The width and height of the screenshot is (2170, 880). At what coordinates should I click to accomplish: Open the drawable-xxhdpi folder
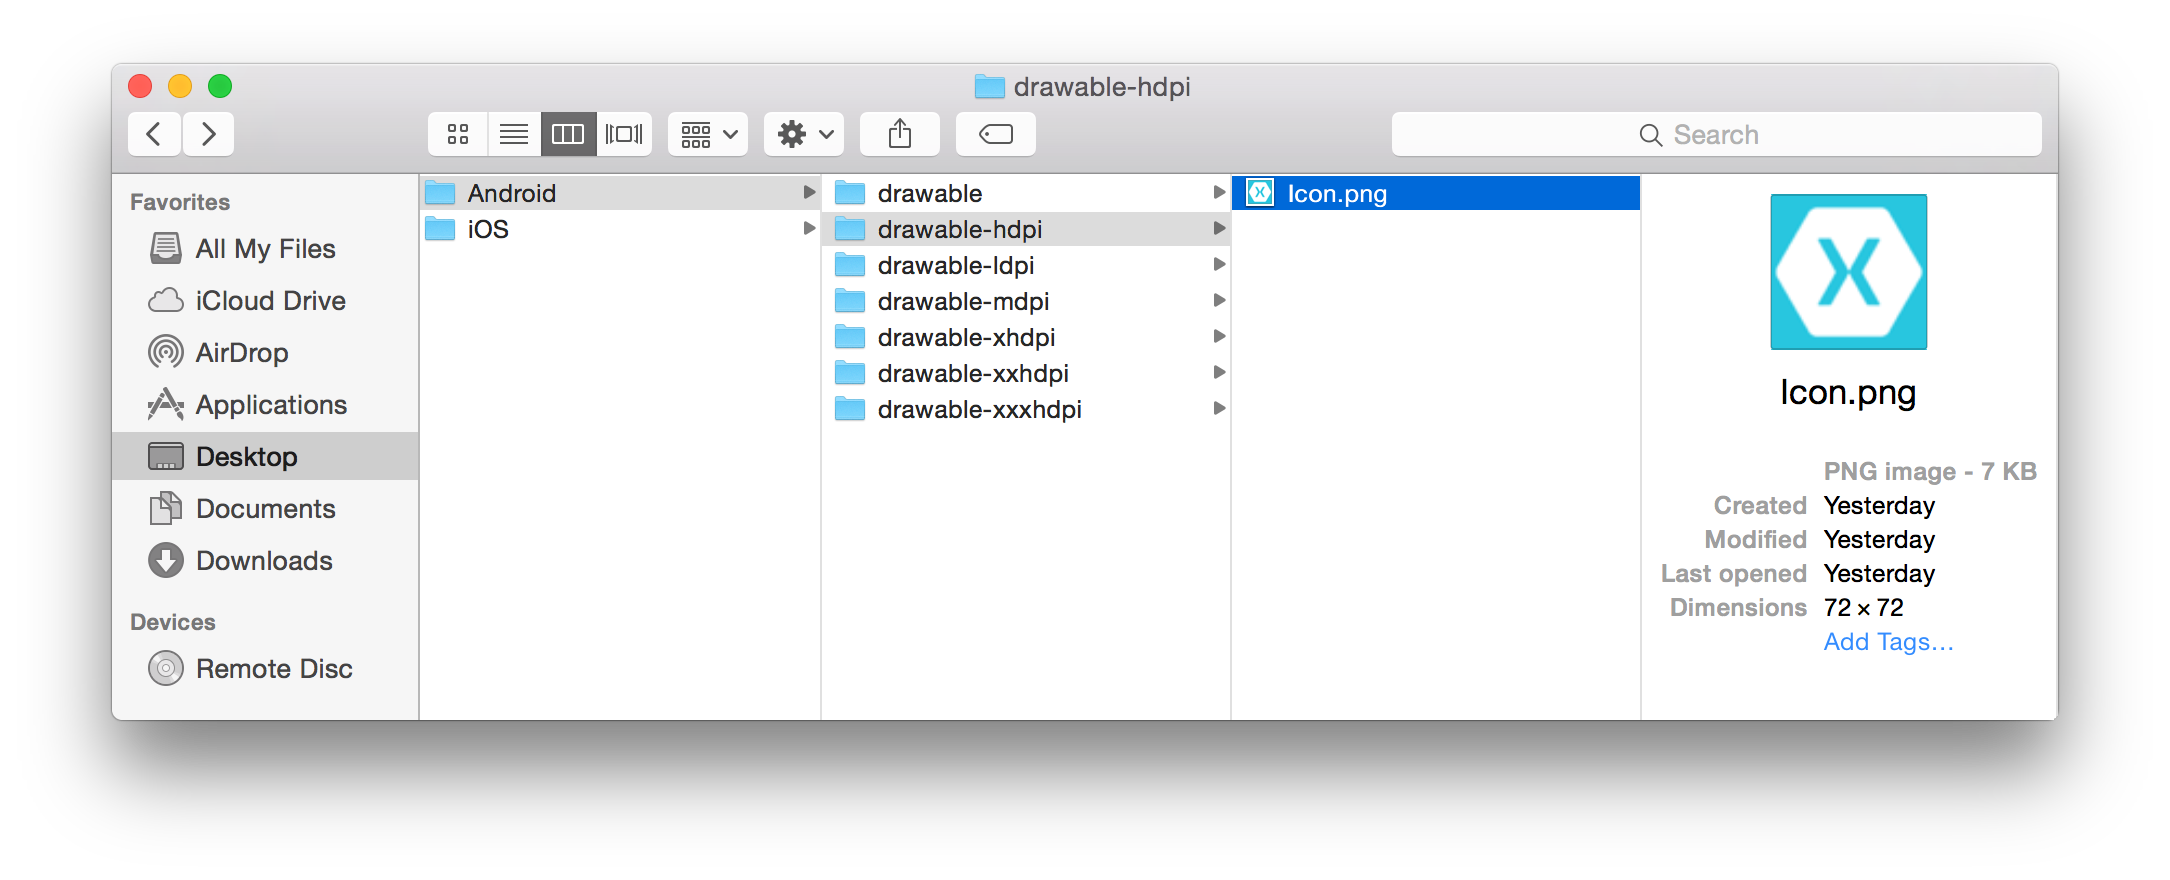pyautogui.click(x=972, y=374)
